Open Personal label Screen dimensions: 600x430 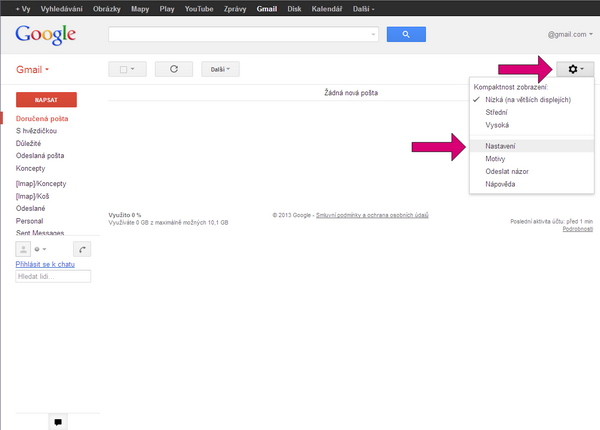[29, 221]
